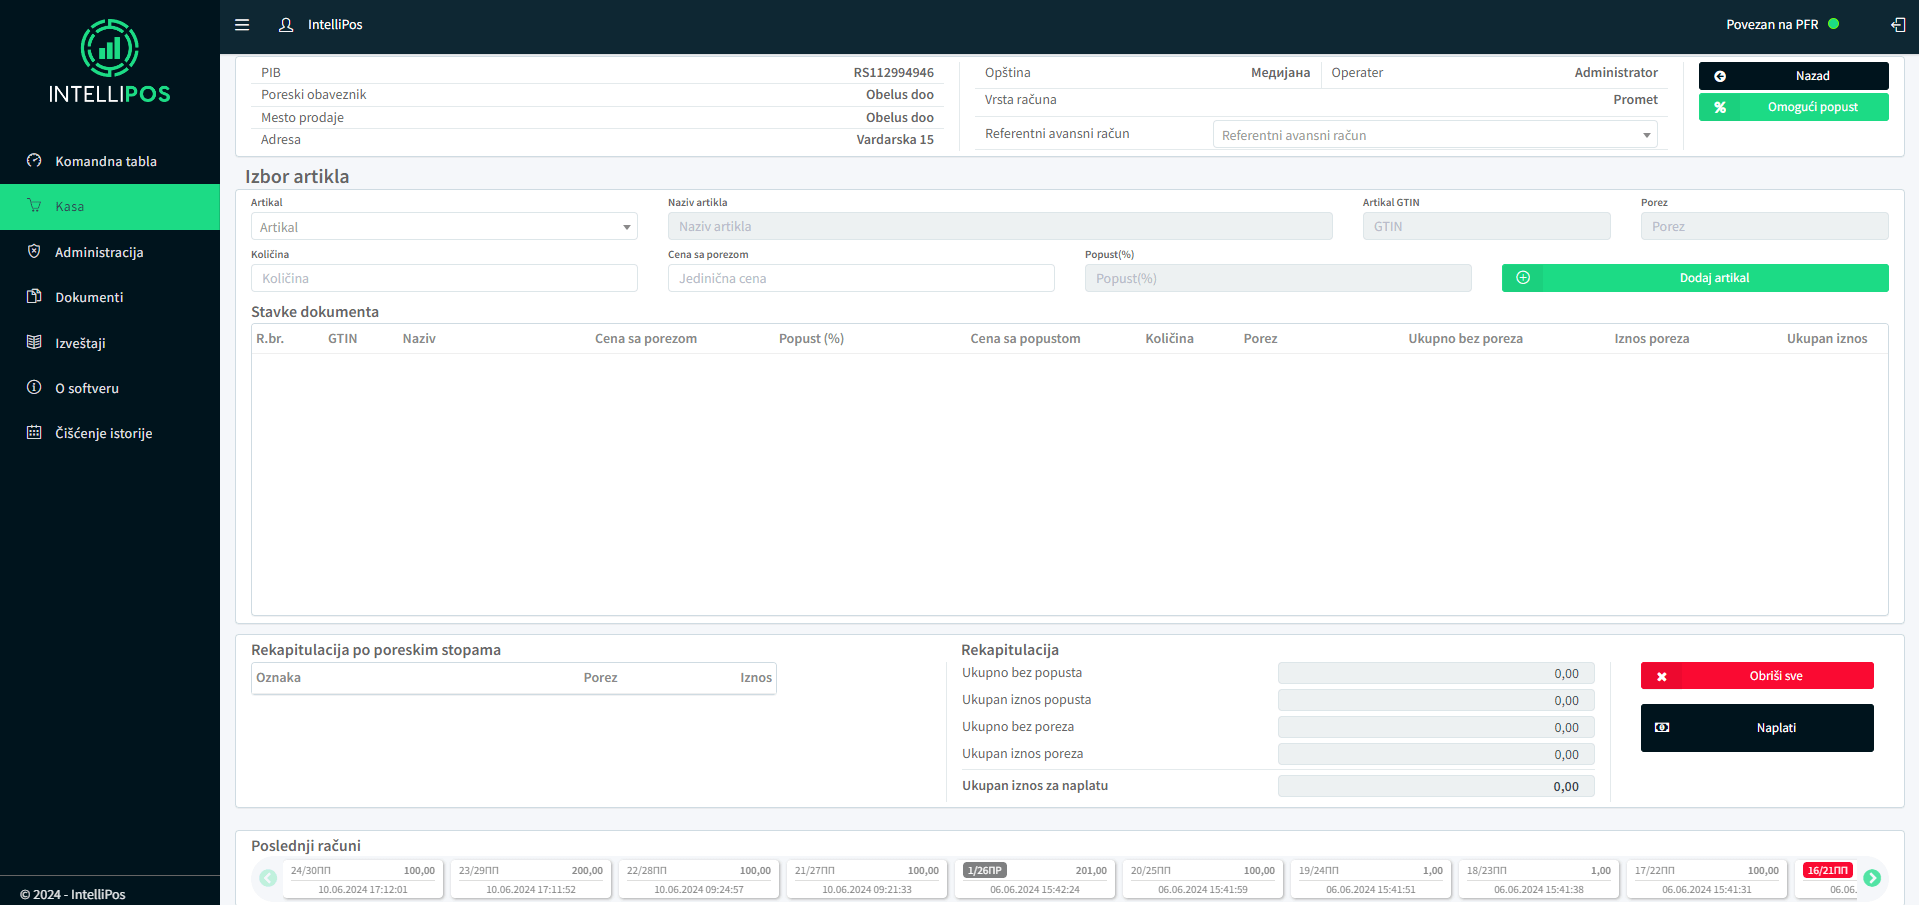Click the Dodaj artikal button
Viewport: 1919px width, 905px height.
click(1694, 278)
